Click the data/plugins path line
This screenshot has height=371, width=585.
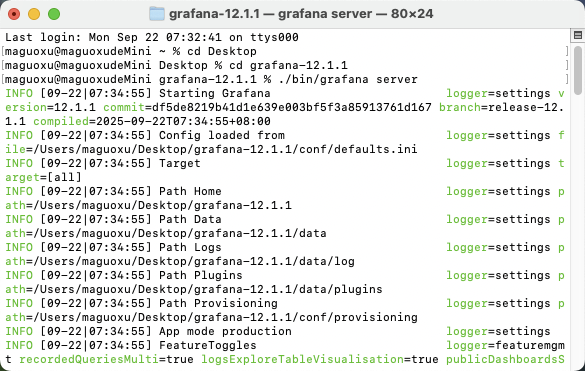194,289
